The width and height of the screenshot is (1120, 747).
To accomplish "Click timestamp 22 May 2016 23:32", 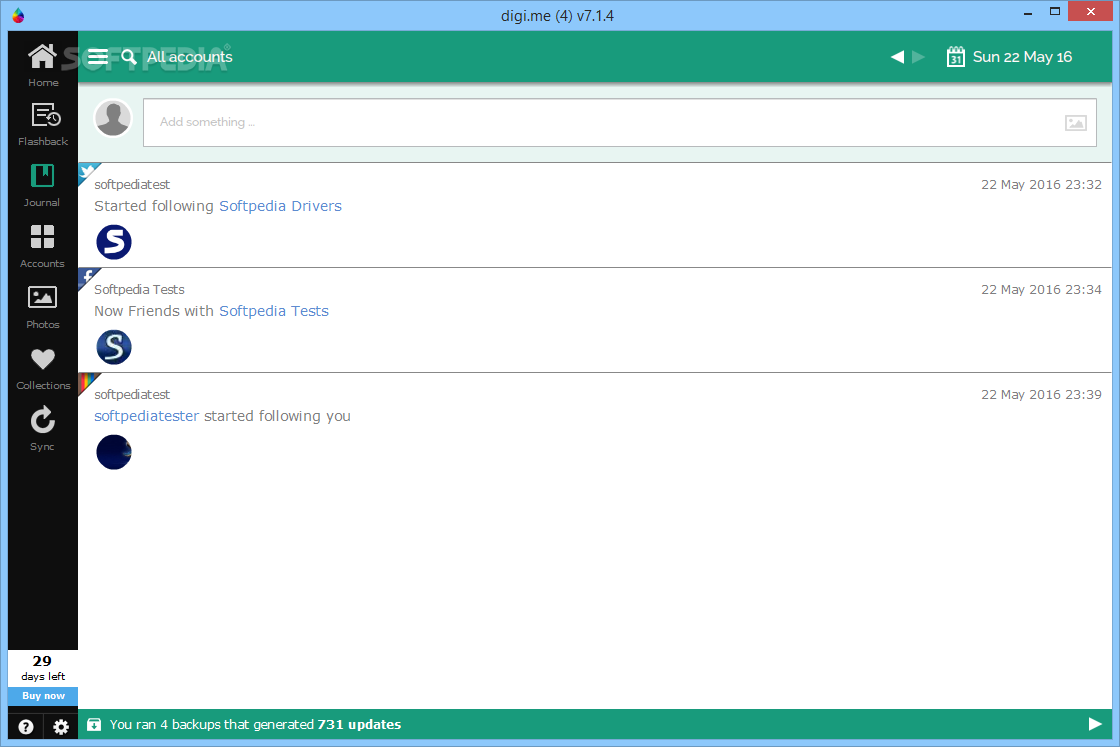I will pyautogui.click(x=1041, y=184).
